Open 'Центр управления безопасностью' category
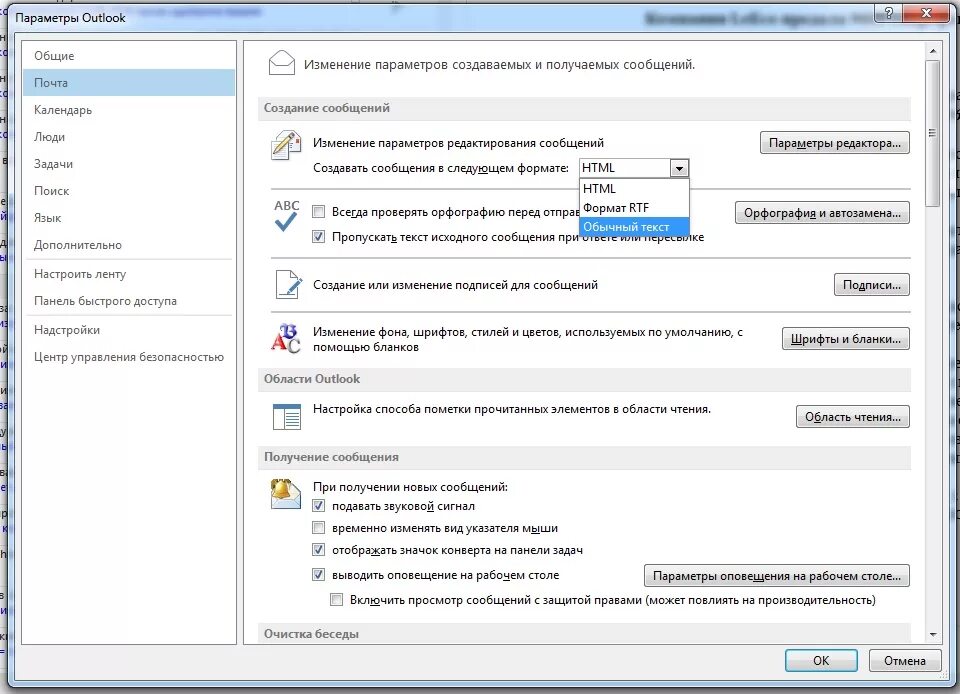Viewport: 960px width, 694px height. tap(129, 357)
